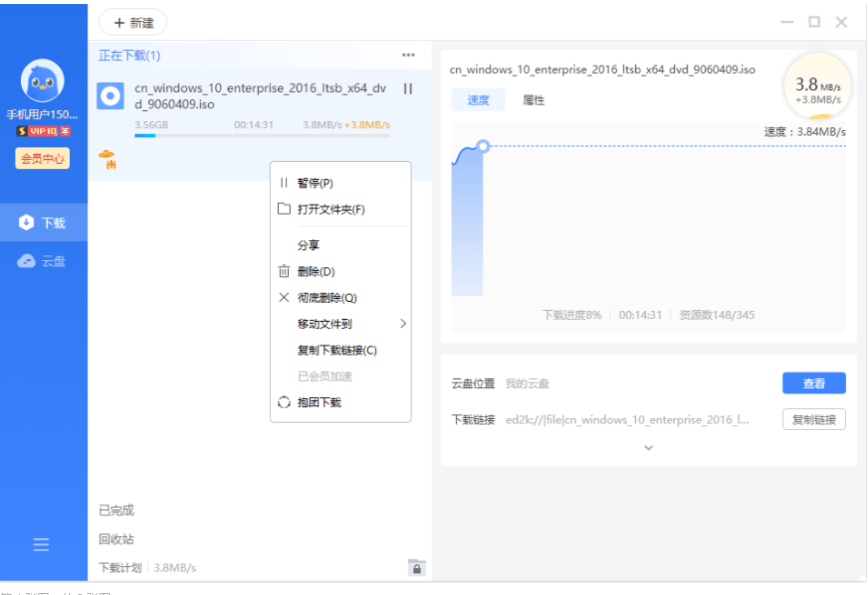Click the ISO filename title in details panel
The width and height of the screenshot is (868, 595).
click(x=602, y=70)
